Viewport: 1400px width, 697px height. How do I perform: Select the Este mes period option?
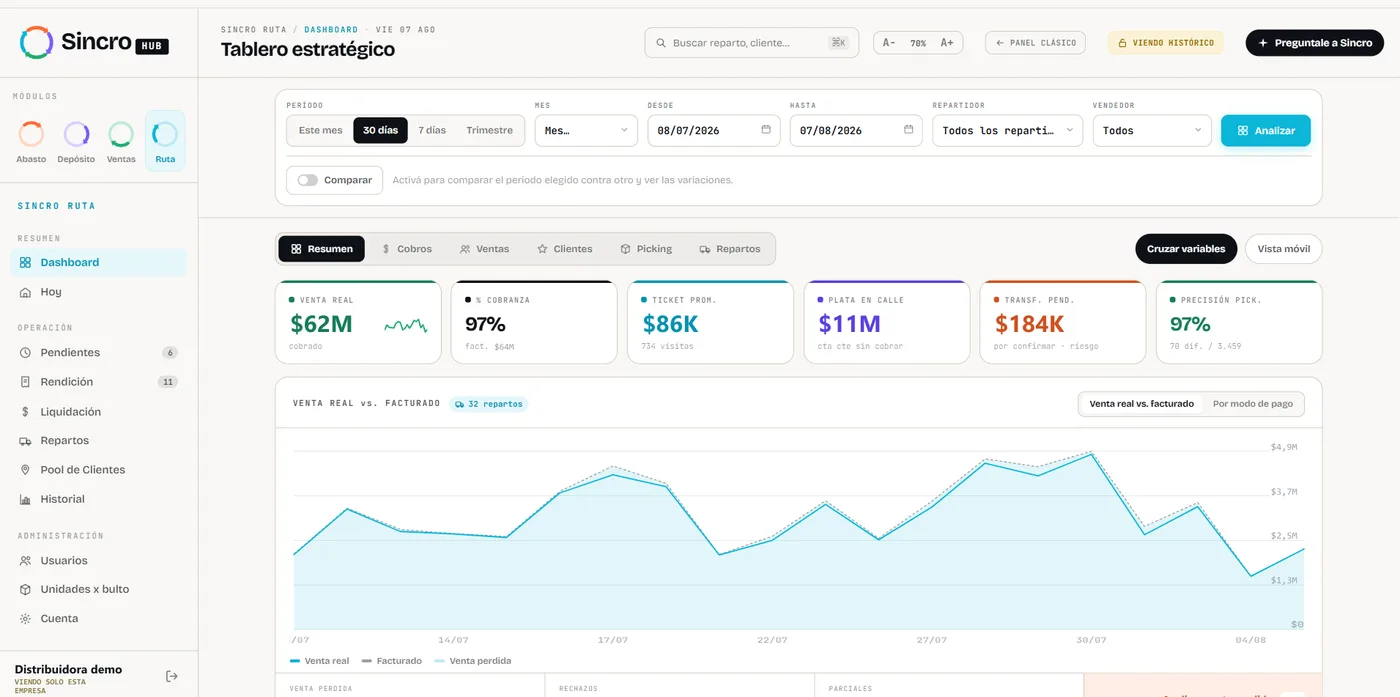(x=320, y=130)
